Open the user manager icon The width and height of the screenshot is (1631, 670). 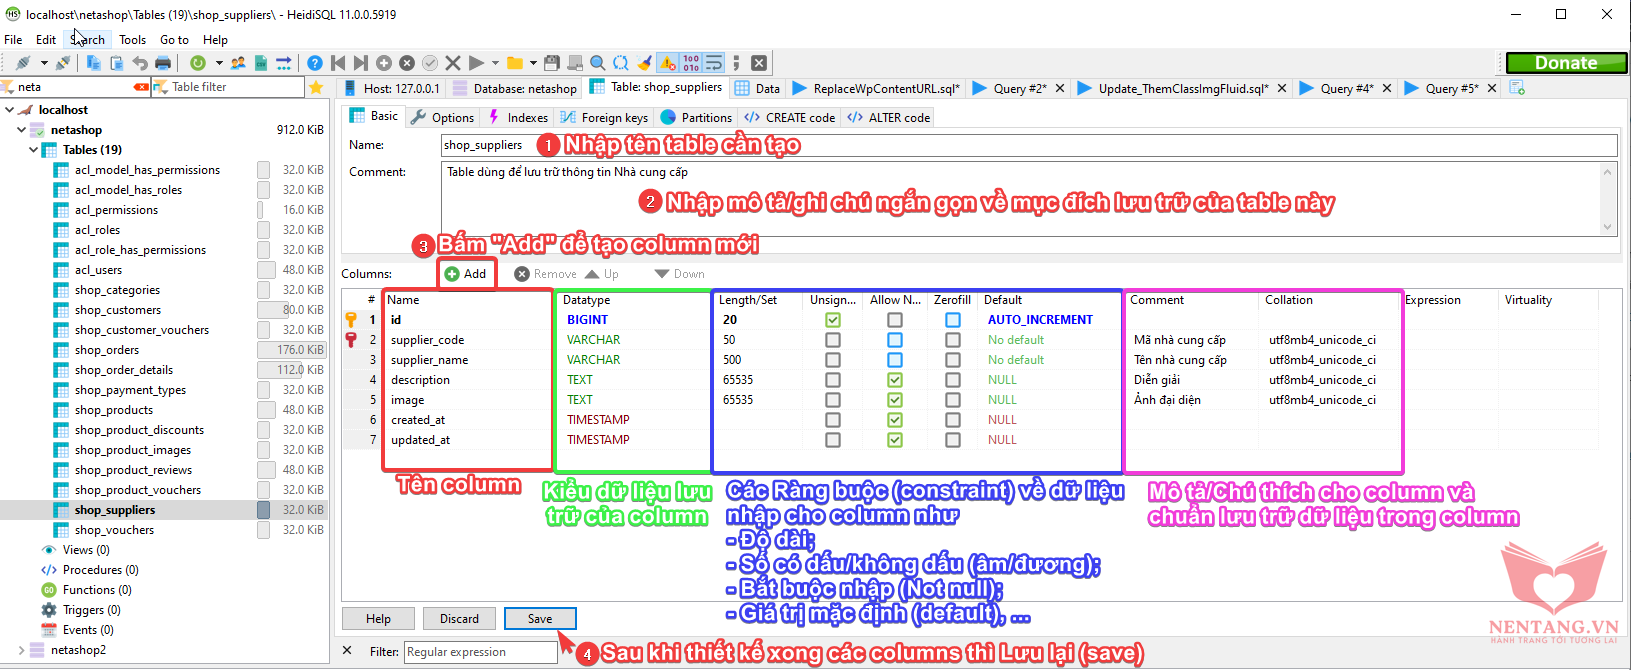[x=238, y=63]
